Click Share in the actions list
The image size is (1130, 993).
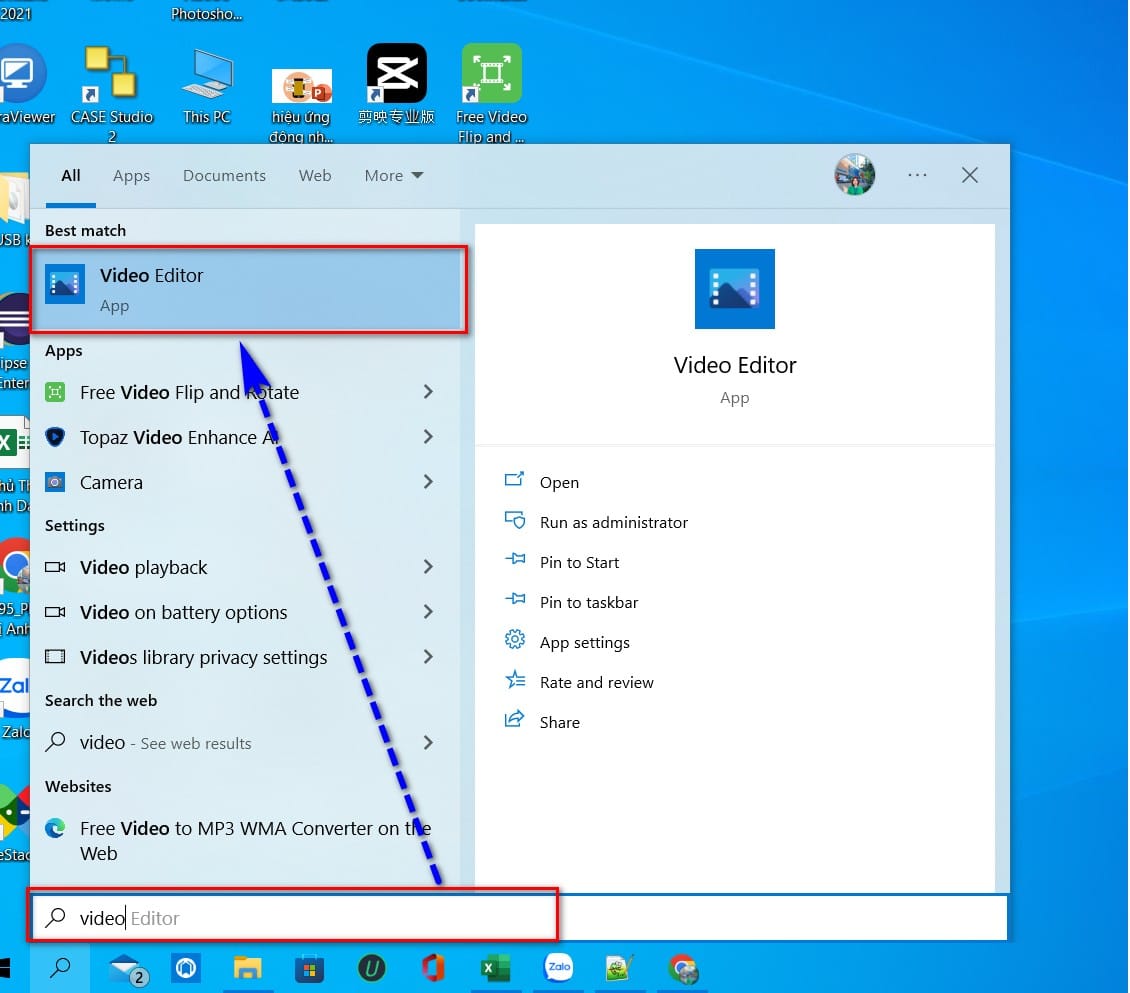pos(559,722)
